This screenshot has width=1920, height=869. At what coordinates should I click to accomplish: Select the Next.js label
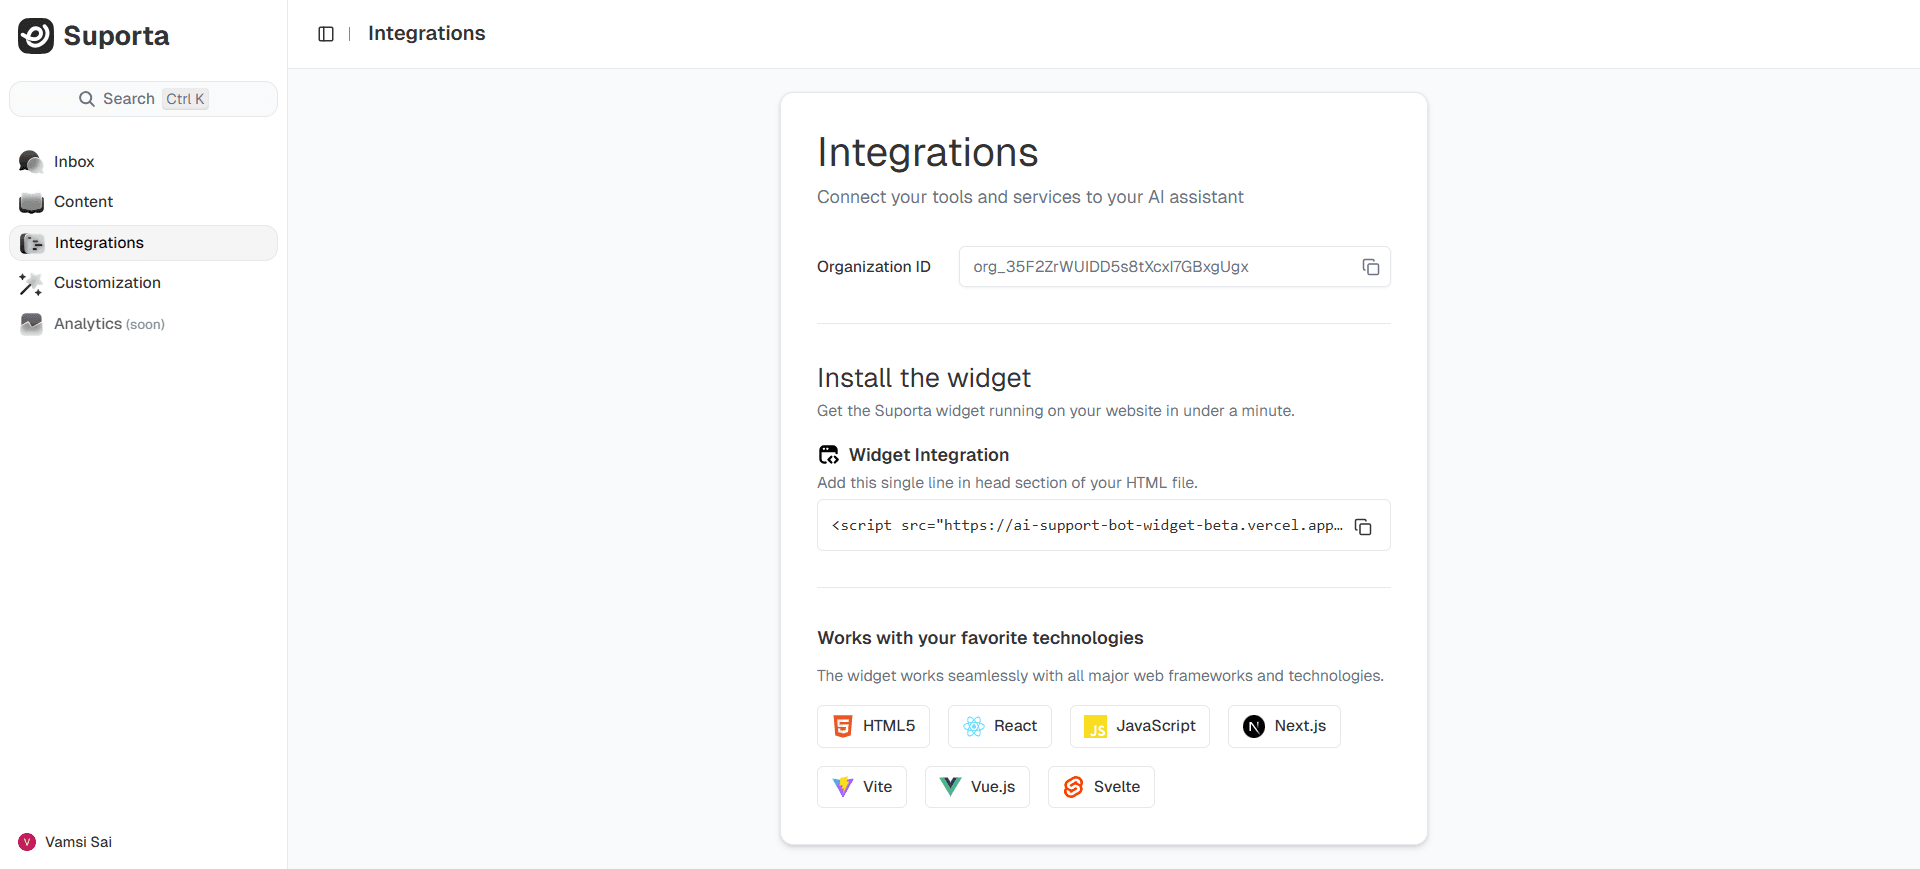click(1300, 726)
